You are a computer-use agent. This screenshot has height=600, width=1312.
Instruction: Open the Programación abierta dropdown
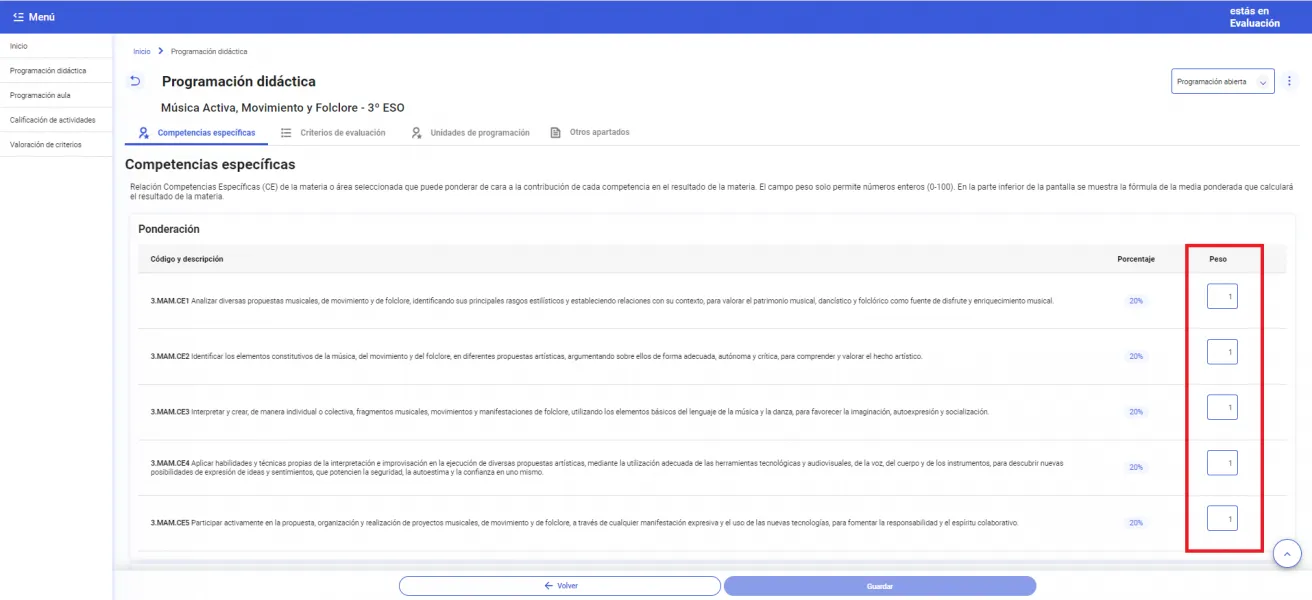point(1221,82)
